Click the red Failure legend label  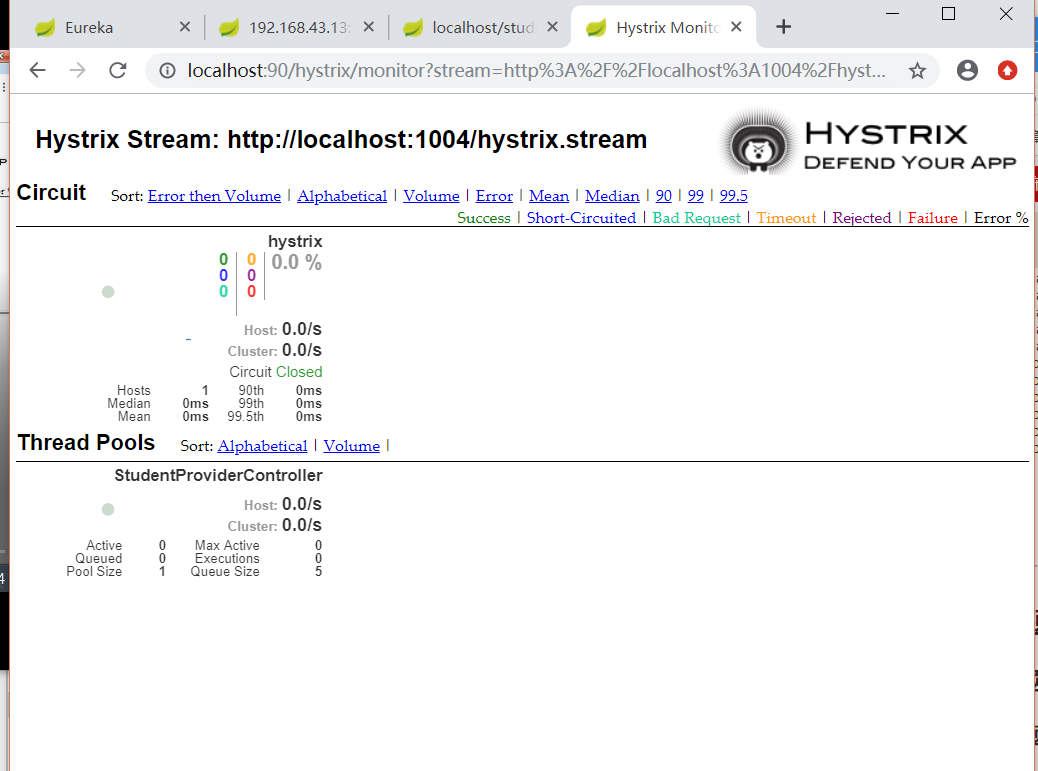pyautogui.click(x=933, y=218)
